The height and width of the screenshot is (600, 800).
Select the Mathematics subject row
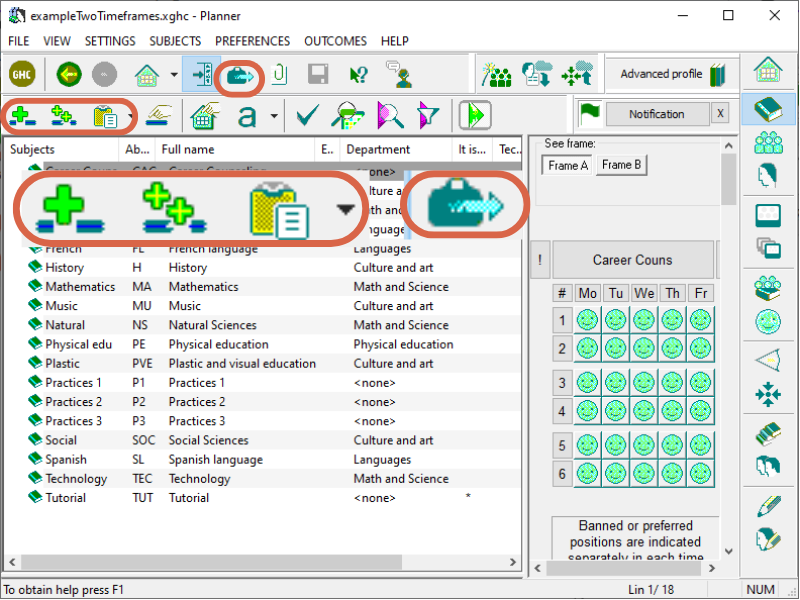(x=262, y=287)
